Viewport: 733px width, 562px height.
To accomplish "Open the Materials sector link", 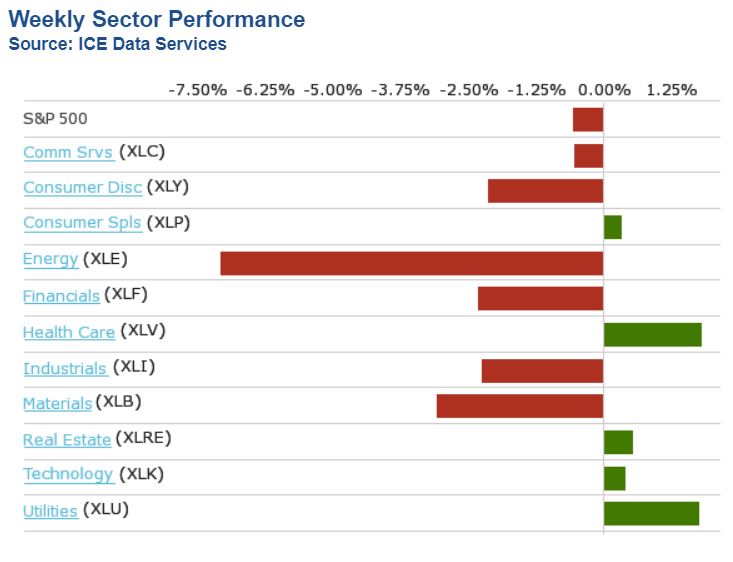I will (57, 404).
